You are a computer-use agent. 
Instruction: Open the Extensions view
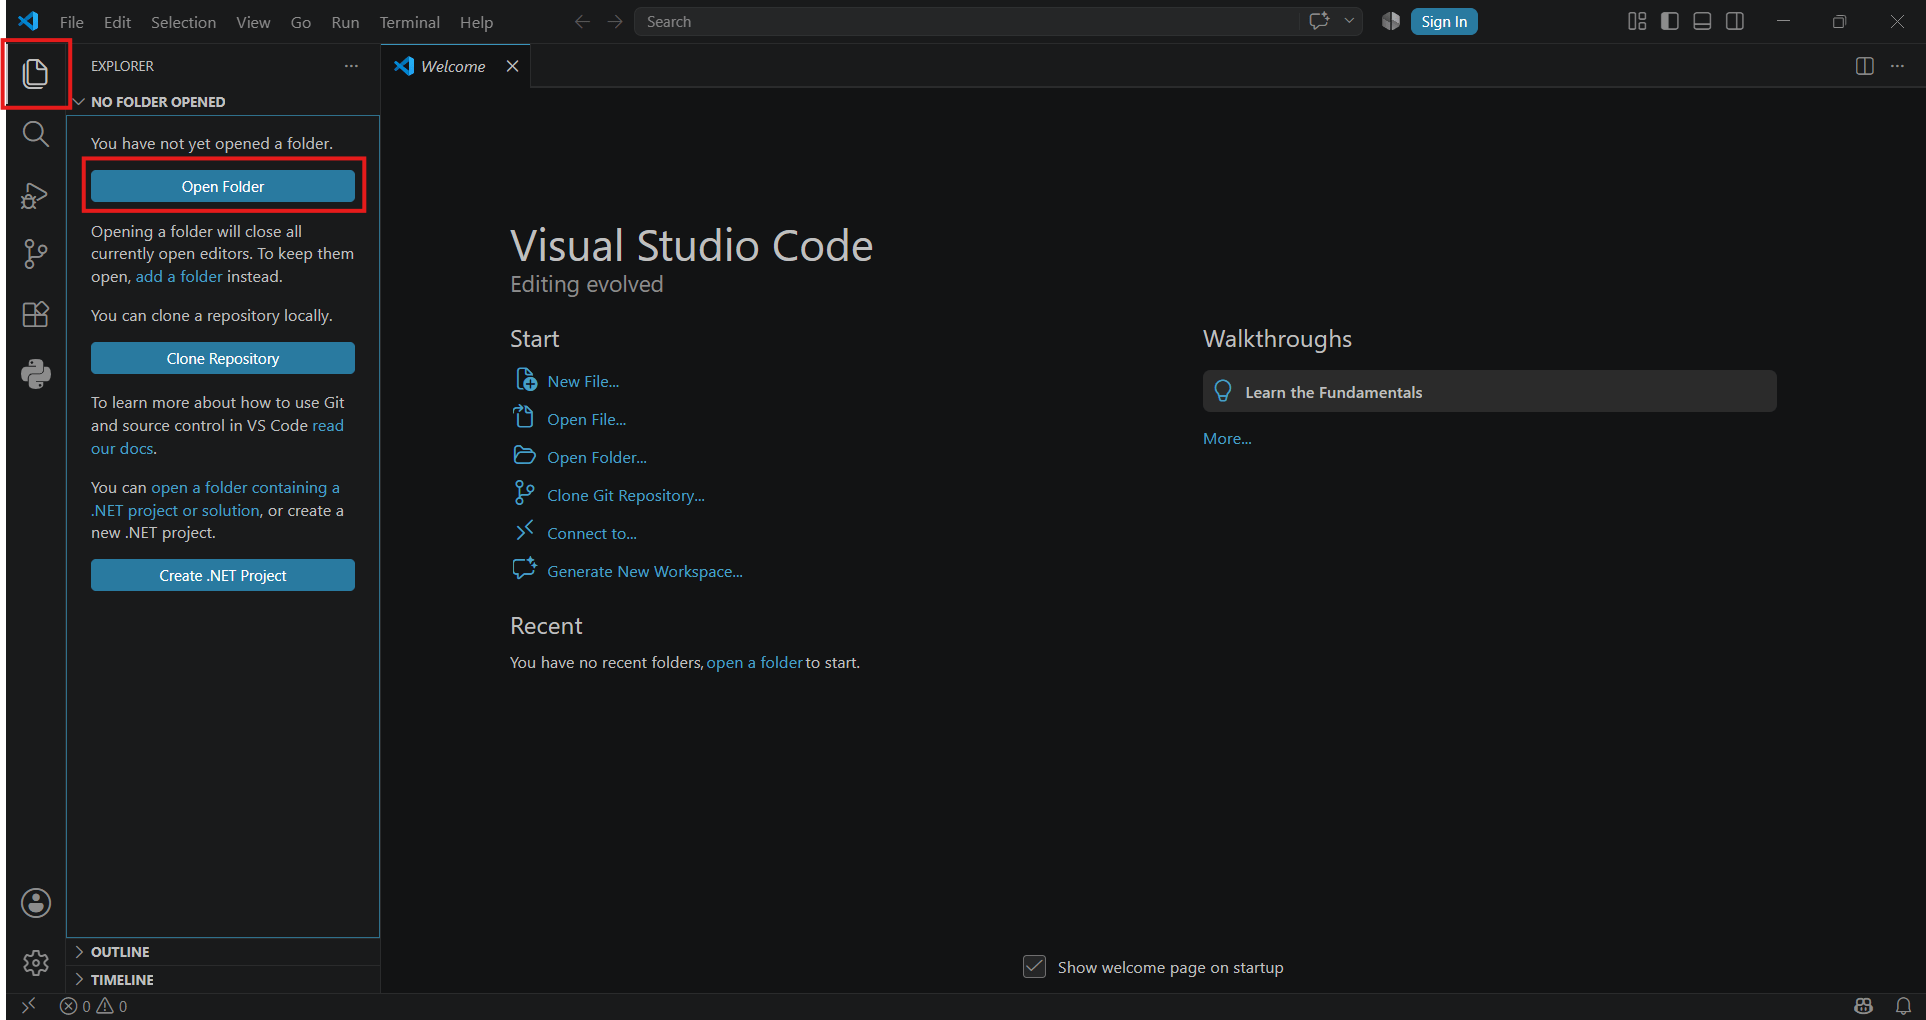[x=36, y=314]
